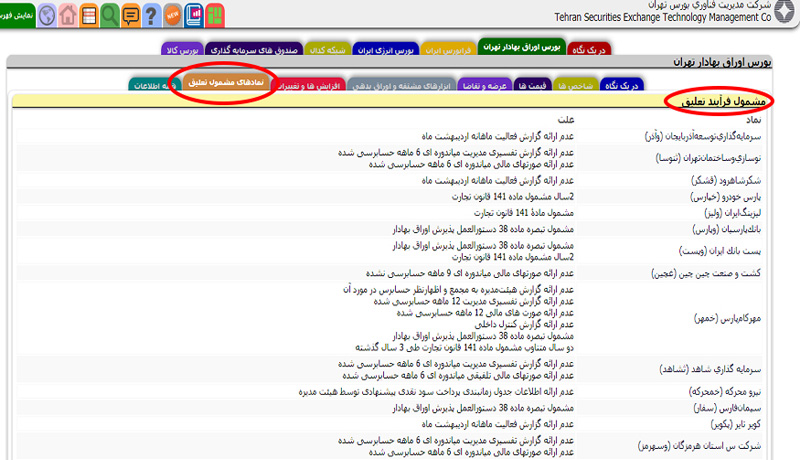Select the بورس اوراق بهادار تهران tab
800x460 pixels.
(521, 47)
